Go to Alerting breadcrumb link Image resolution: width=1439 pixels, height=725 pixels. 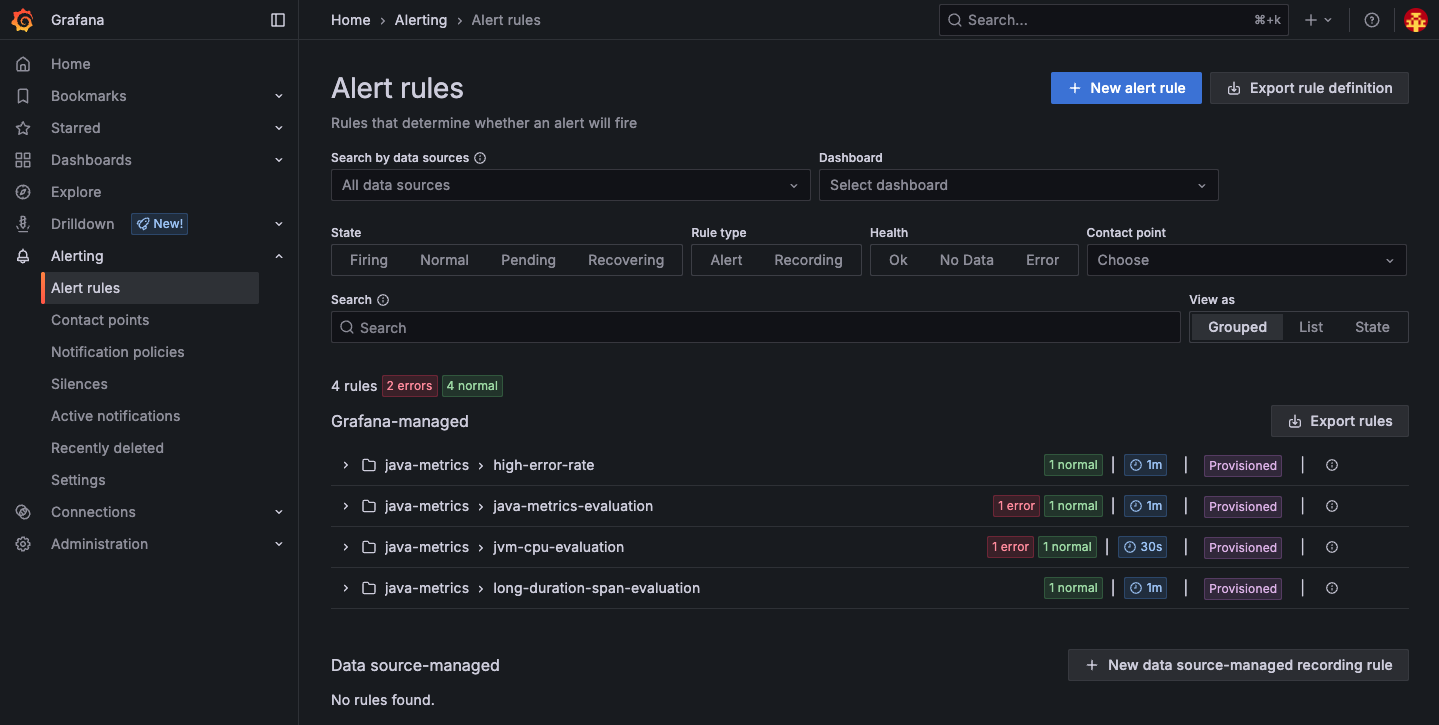pyautogui.click(x=421, y=20)
